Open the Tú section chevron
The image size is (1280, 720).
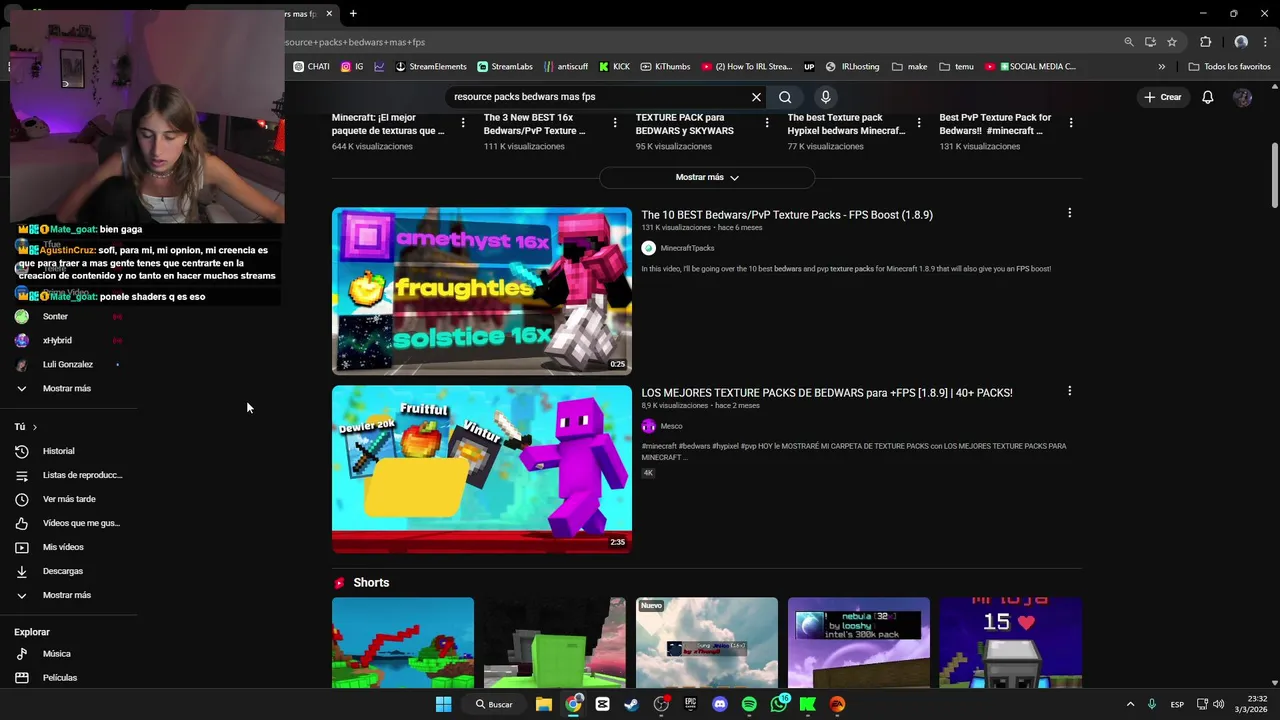point(34,427)
